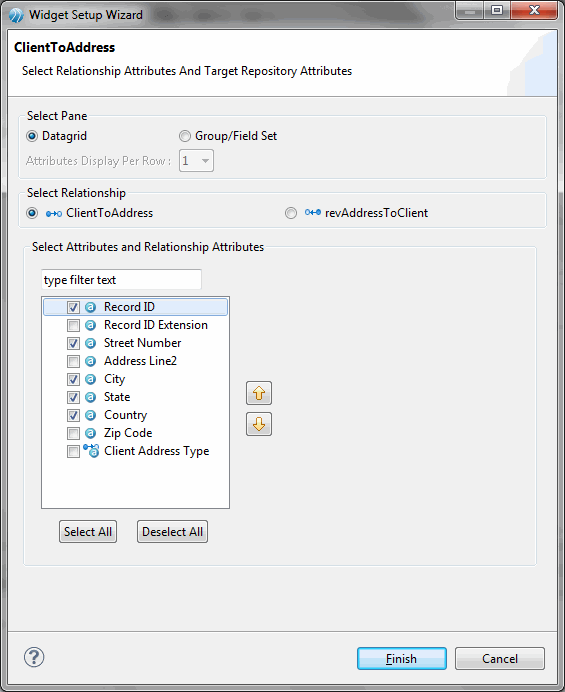Select the Zip Code row label
565x692 pixels.
128,433
